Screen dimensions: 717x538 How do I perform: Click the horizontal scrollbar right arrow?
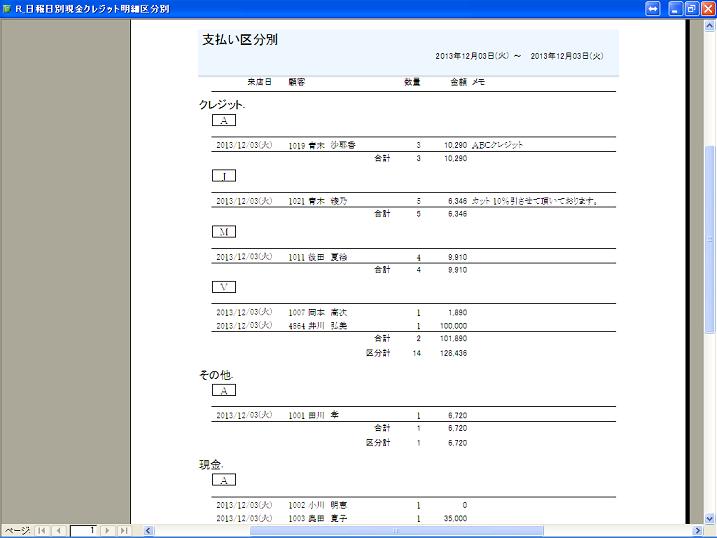[x=698, y=530]
